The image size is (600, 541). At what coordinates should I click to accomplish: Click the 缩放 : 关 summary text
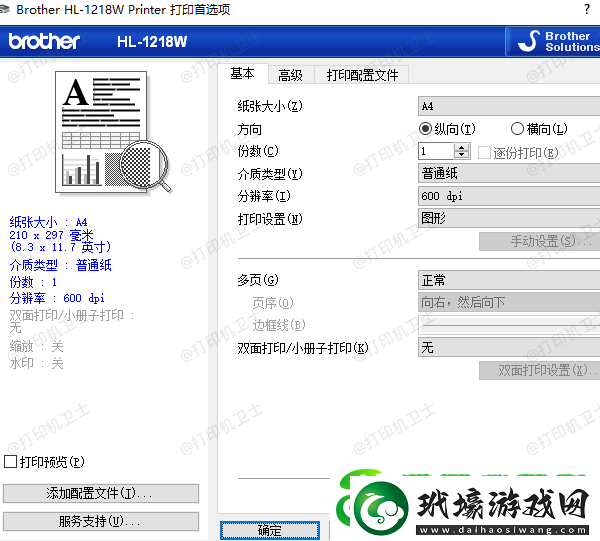(x=36, y=347)
